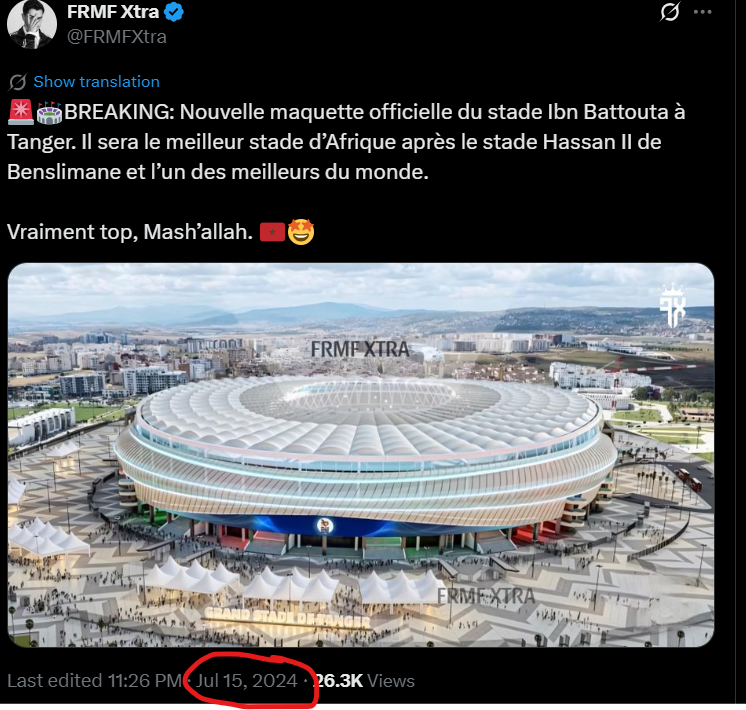Click the 26.3K Views count
Viewport: 746px width, 710px height.
click(x=364, y=681)
